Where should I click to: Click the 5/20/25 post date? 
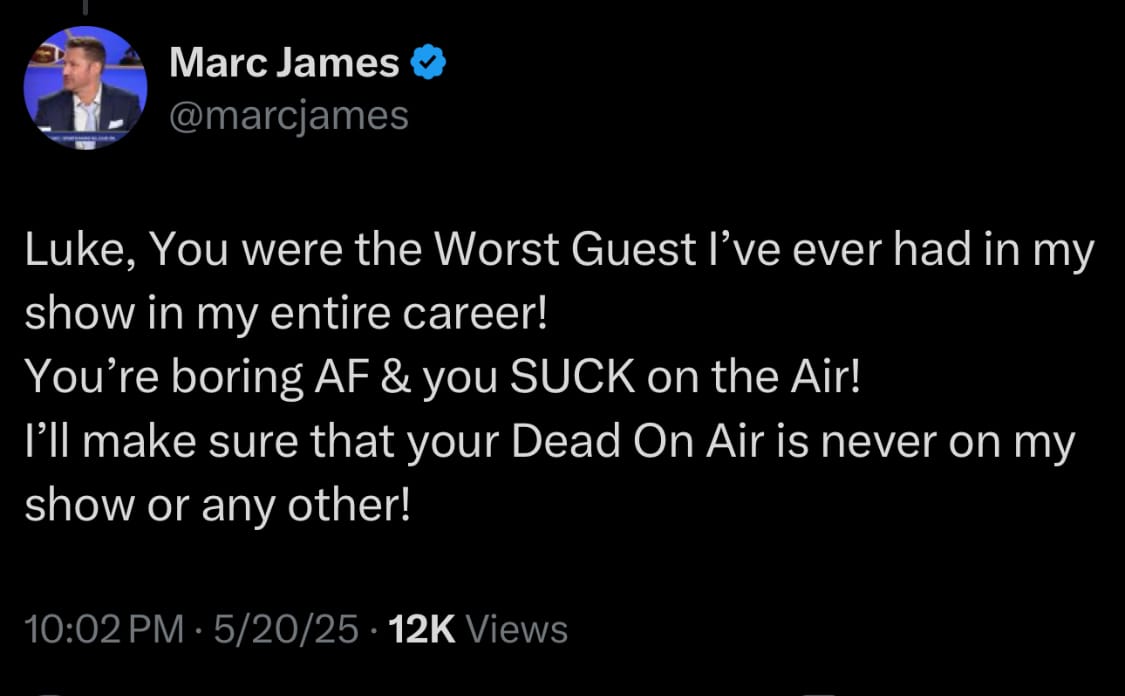286,629
